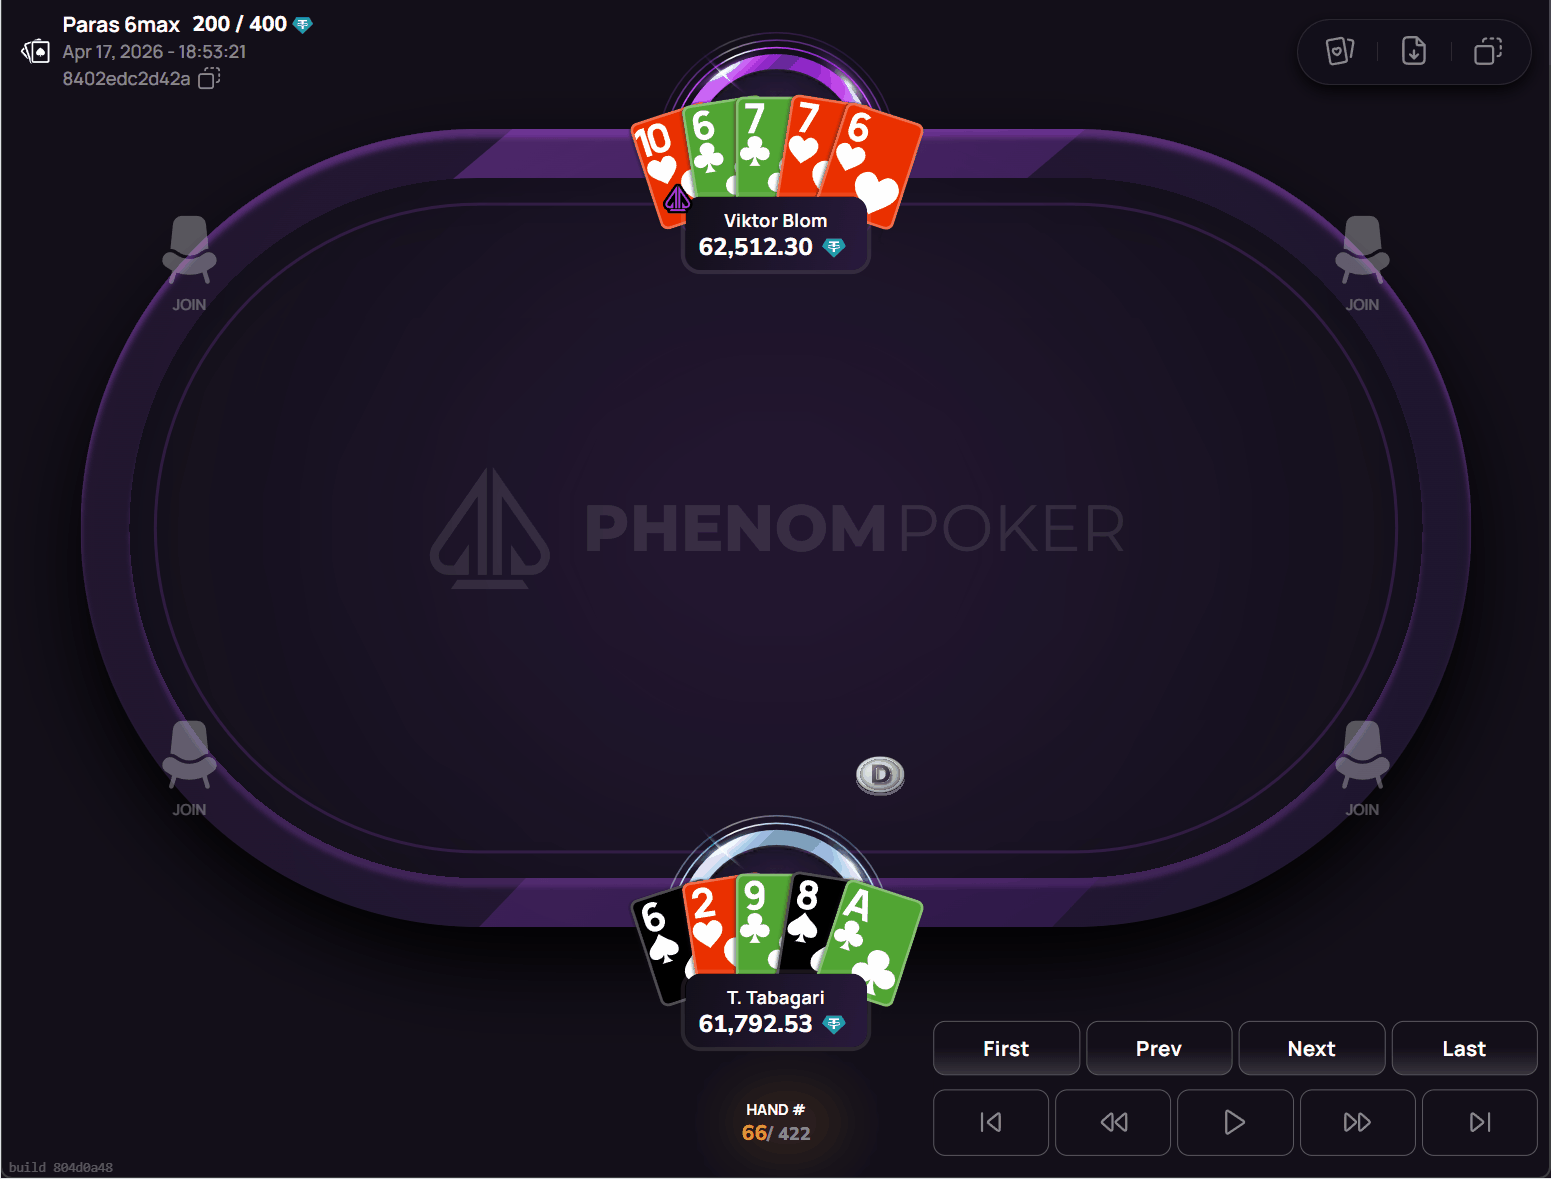
Task: Play the hand replay
Action: coord(1235,1122)
